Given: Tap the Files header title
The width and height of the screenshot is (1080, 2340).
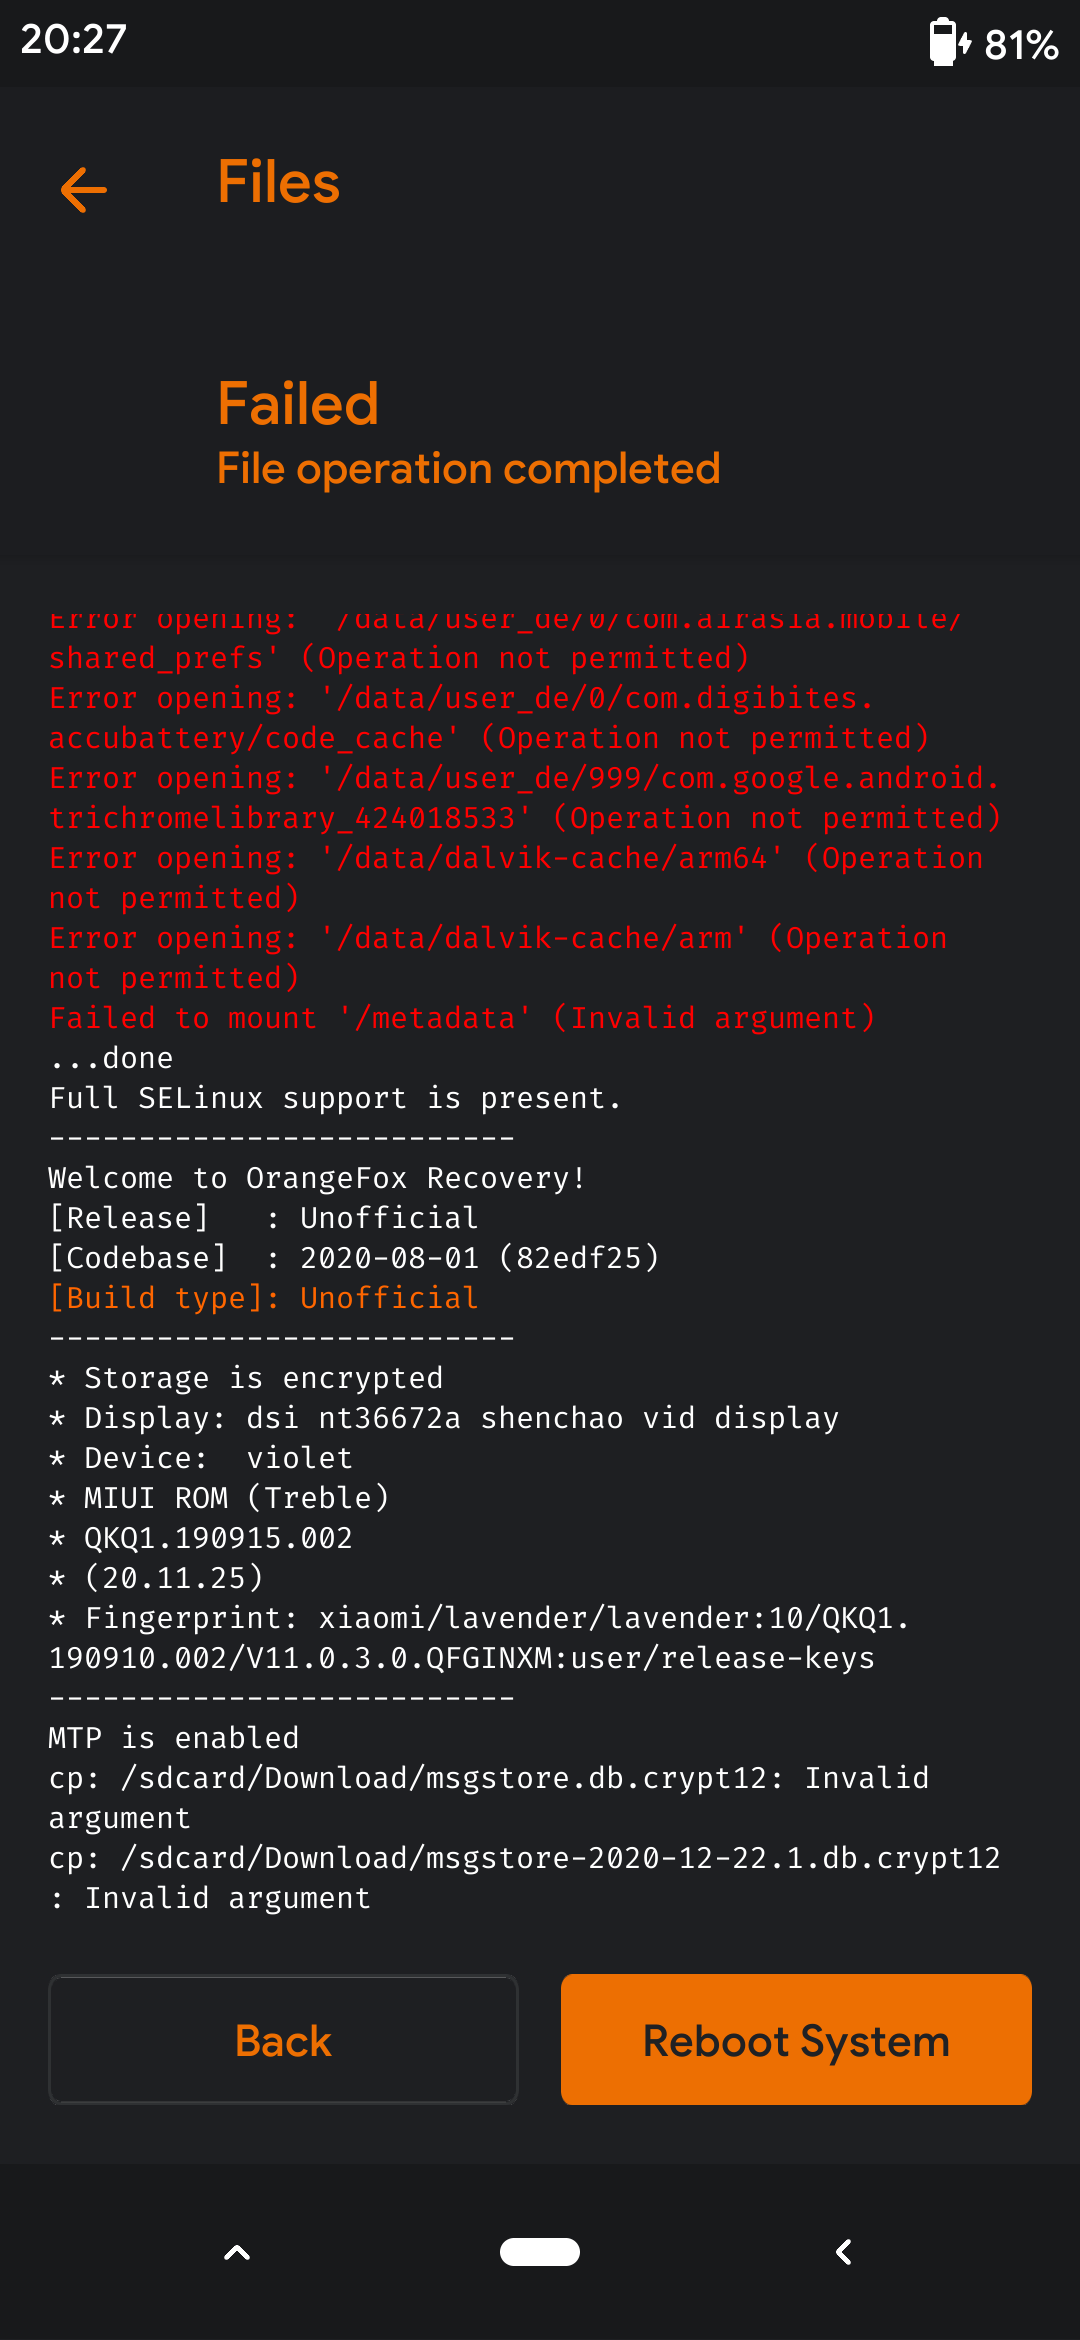Looking at the screenshot, I should point(279,183).
